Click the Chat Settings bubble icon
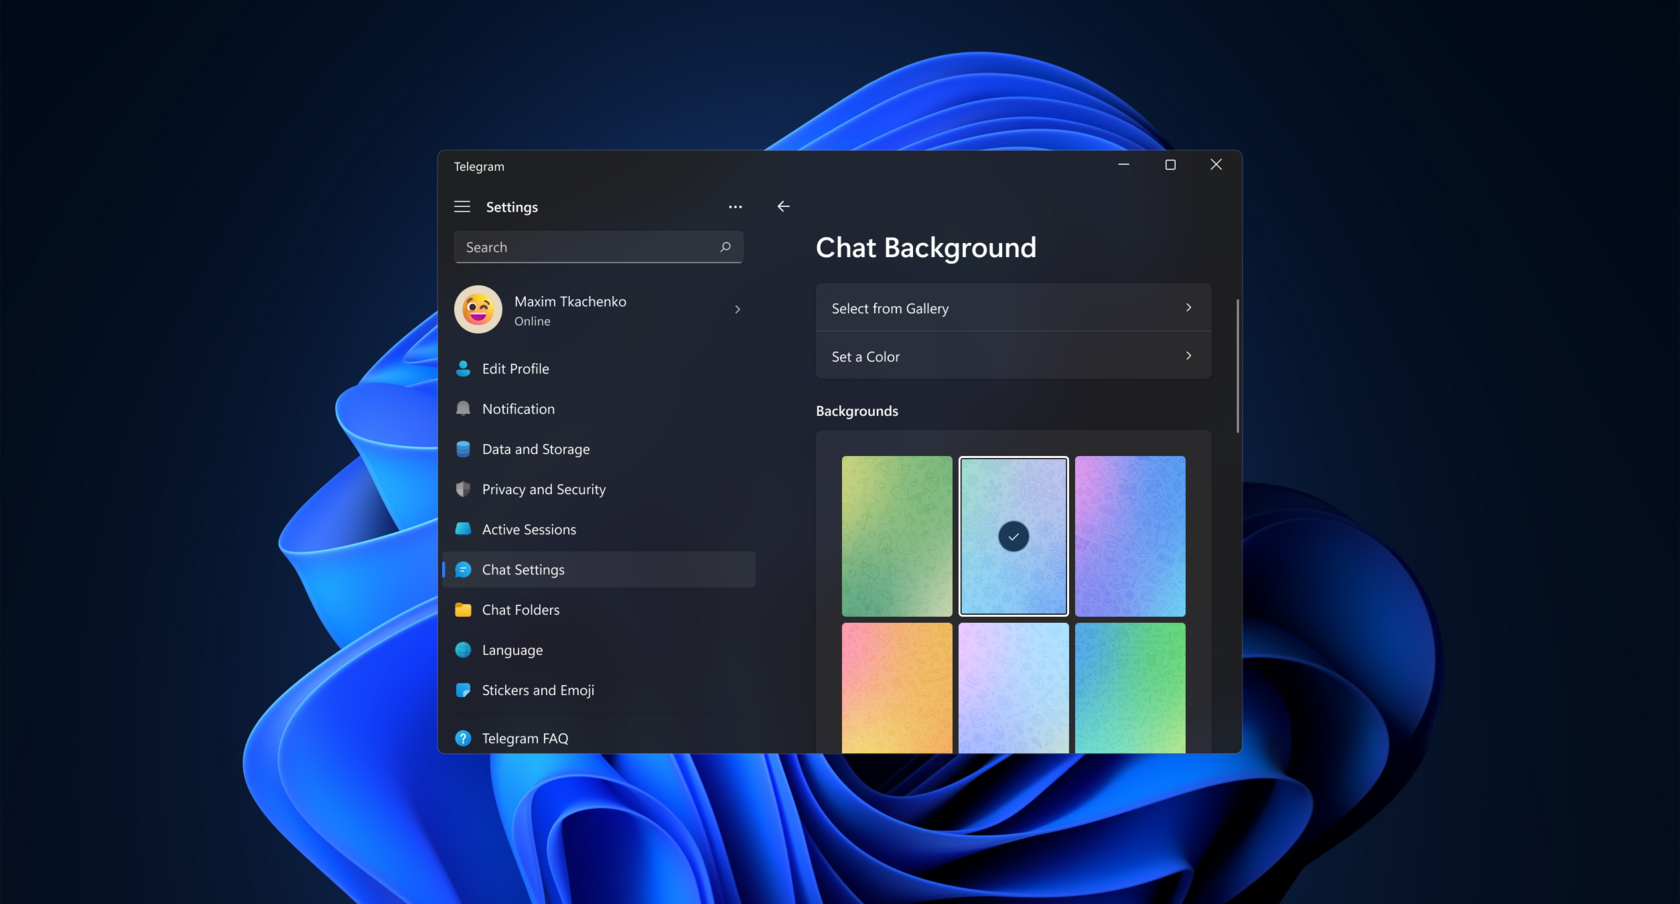Screen dimensions: 1680x904 (463, 570)
